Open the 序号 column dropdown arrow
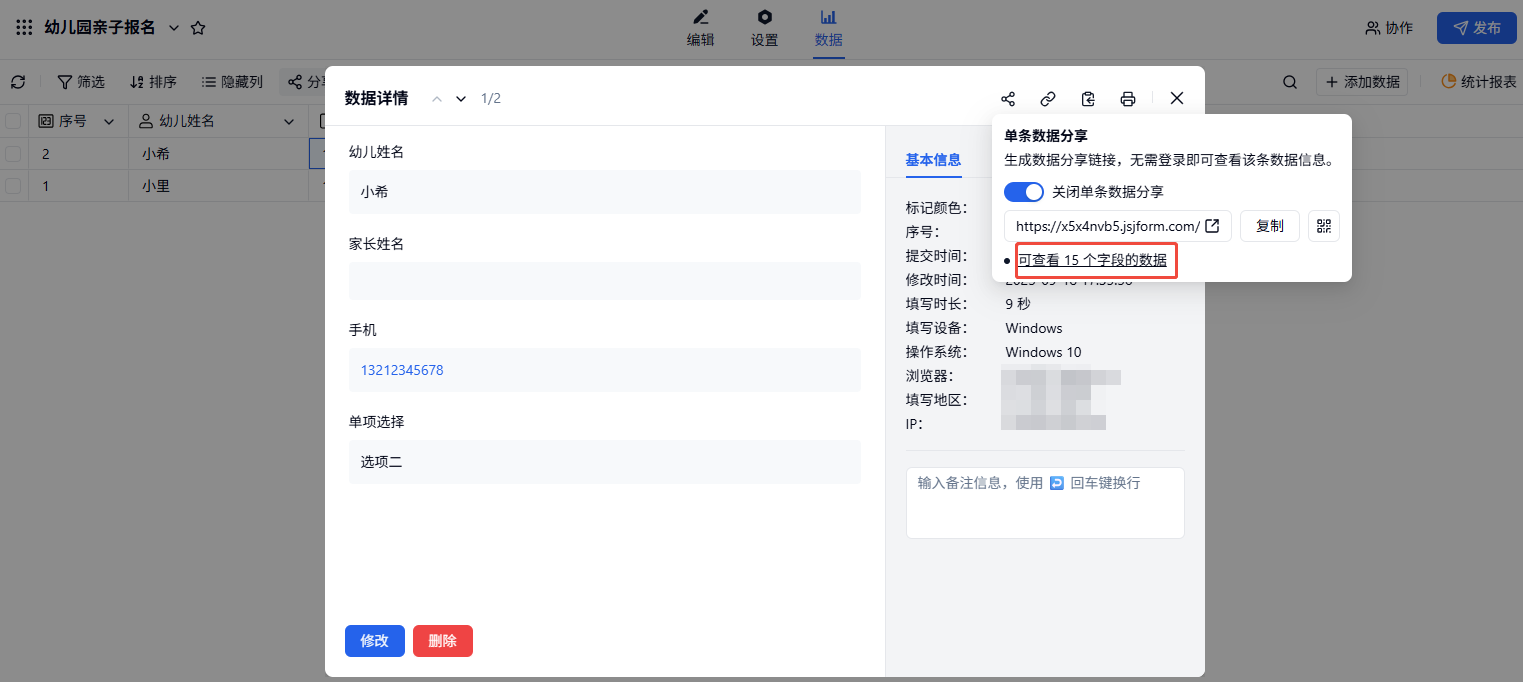 [x=108, y=122]
